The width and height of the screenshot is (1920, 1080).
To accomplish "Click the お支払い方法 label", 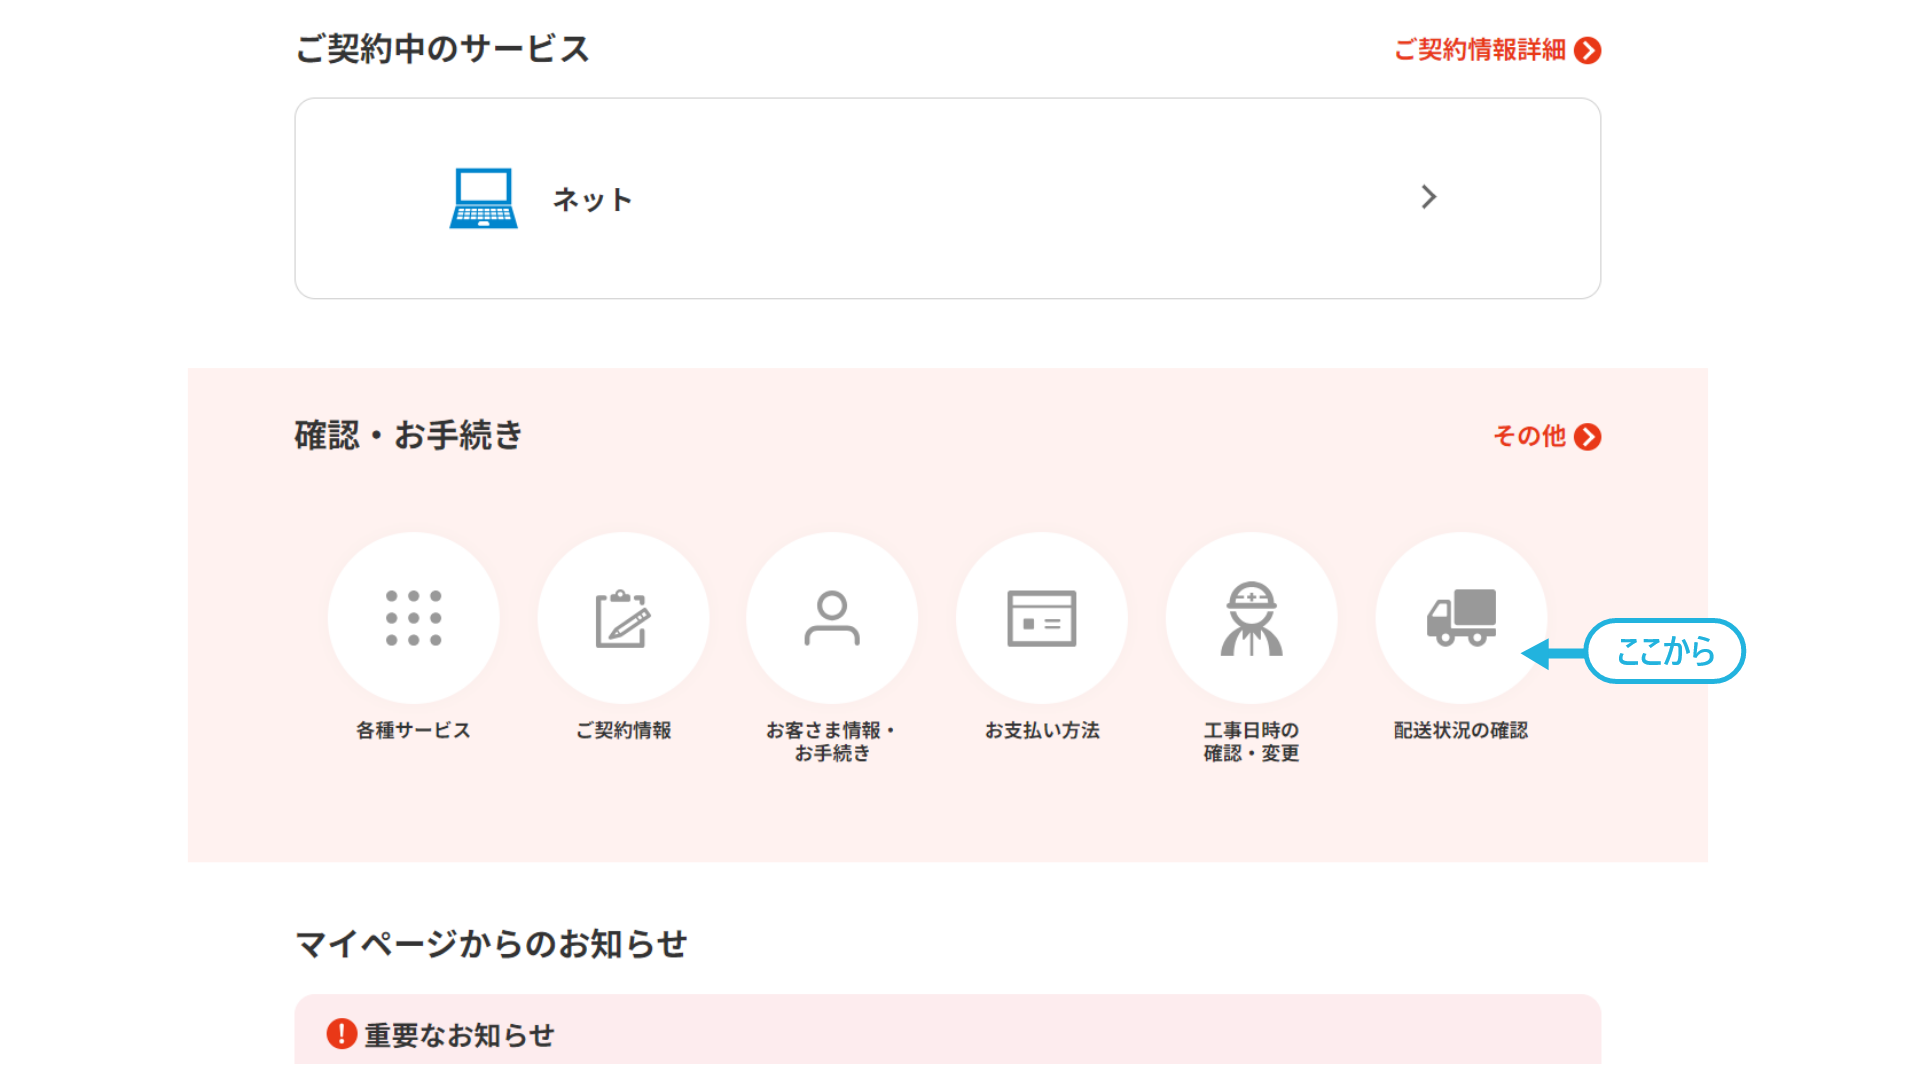I will [1042, 730].
